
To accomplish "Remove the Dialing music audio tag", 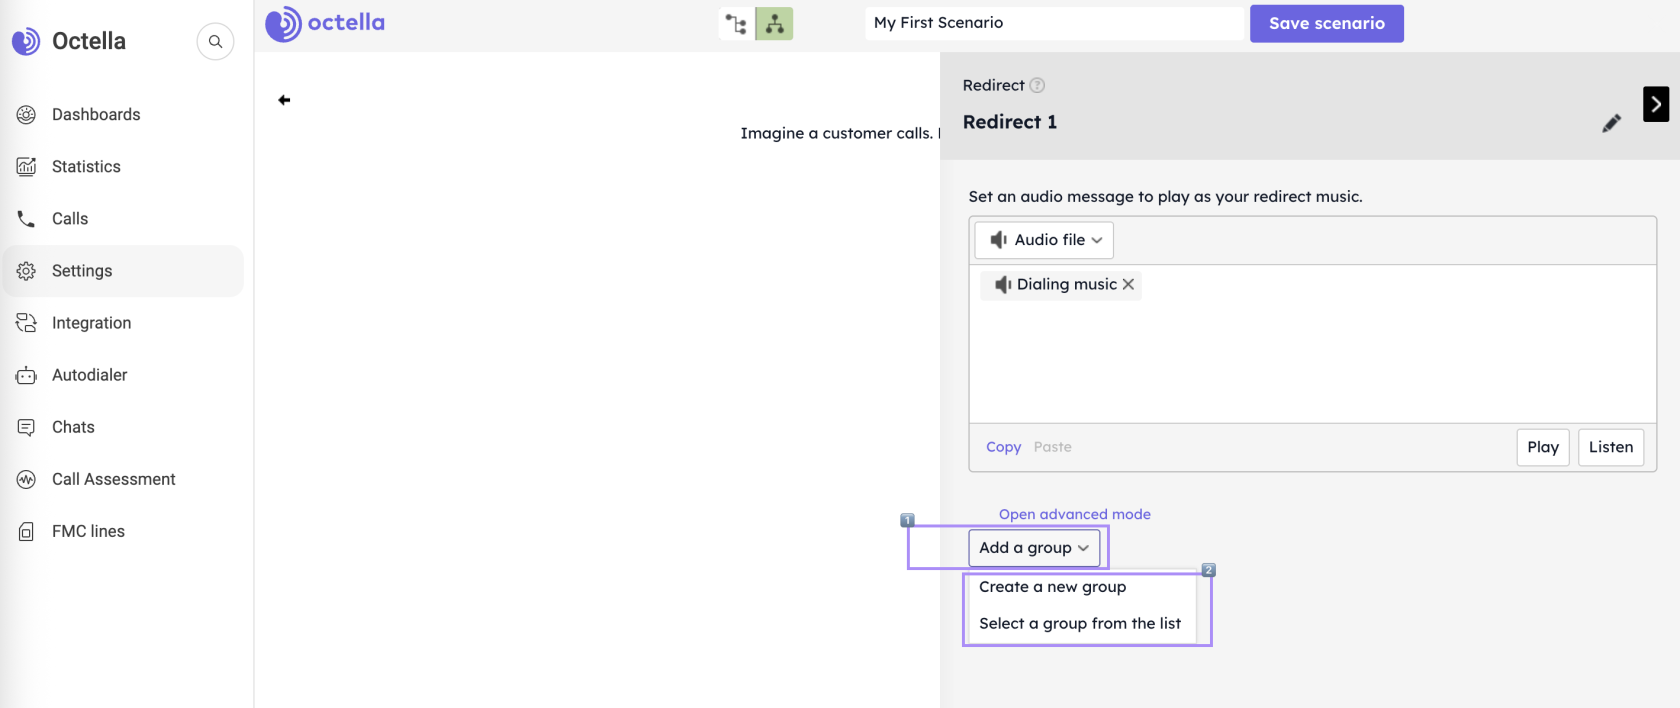I will click(1128, 285).
